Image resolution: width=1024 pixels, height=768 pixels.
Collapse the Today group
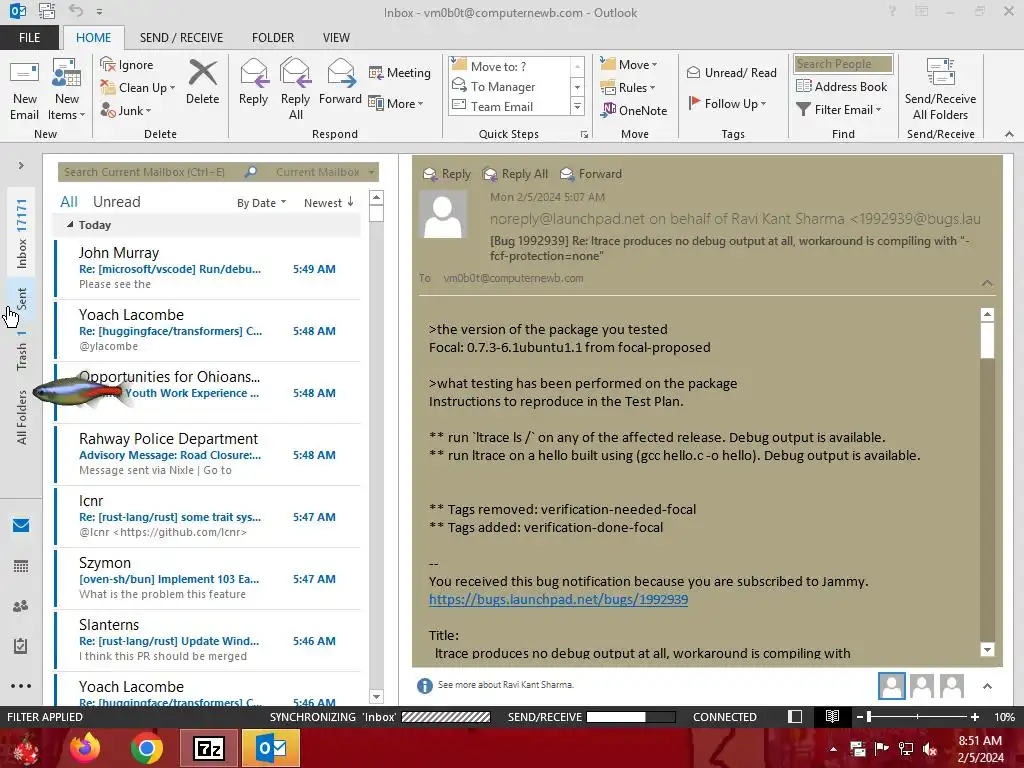pyautogui.click(x=70, y=225)
